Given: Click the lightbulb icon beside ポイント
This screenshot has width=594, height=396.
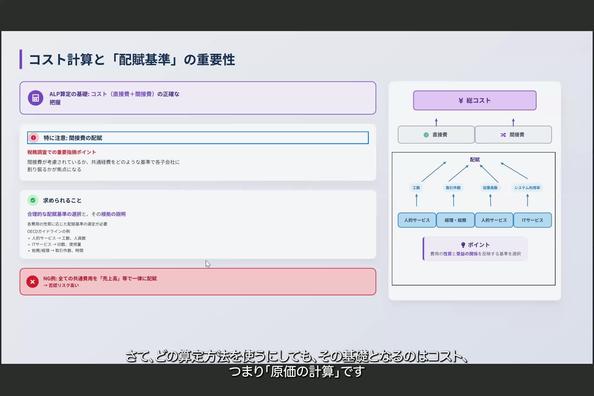Looking at the screenshot, I should pyautogui.click(x=463, y=245).
